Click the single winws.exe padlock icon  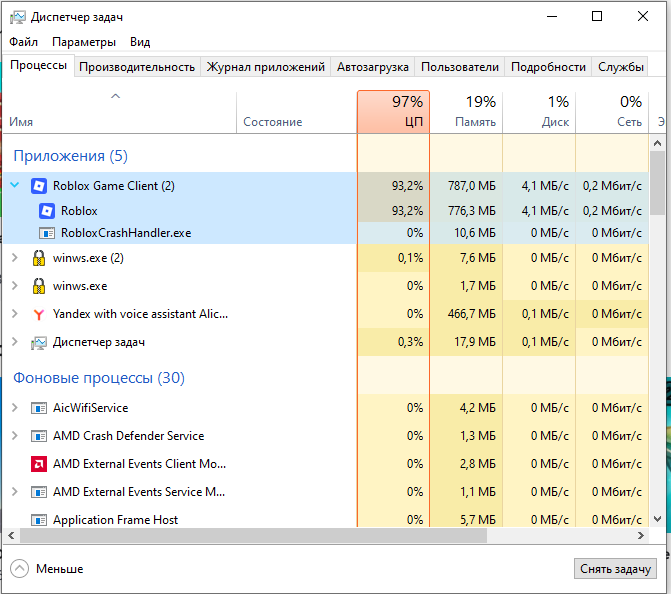[x=39, y=286]
